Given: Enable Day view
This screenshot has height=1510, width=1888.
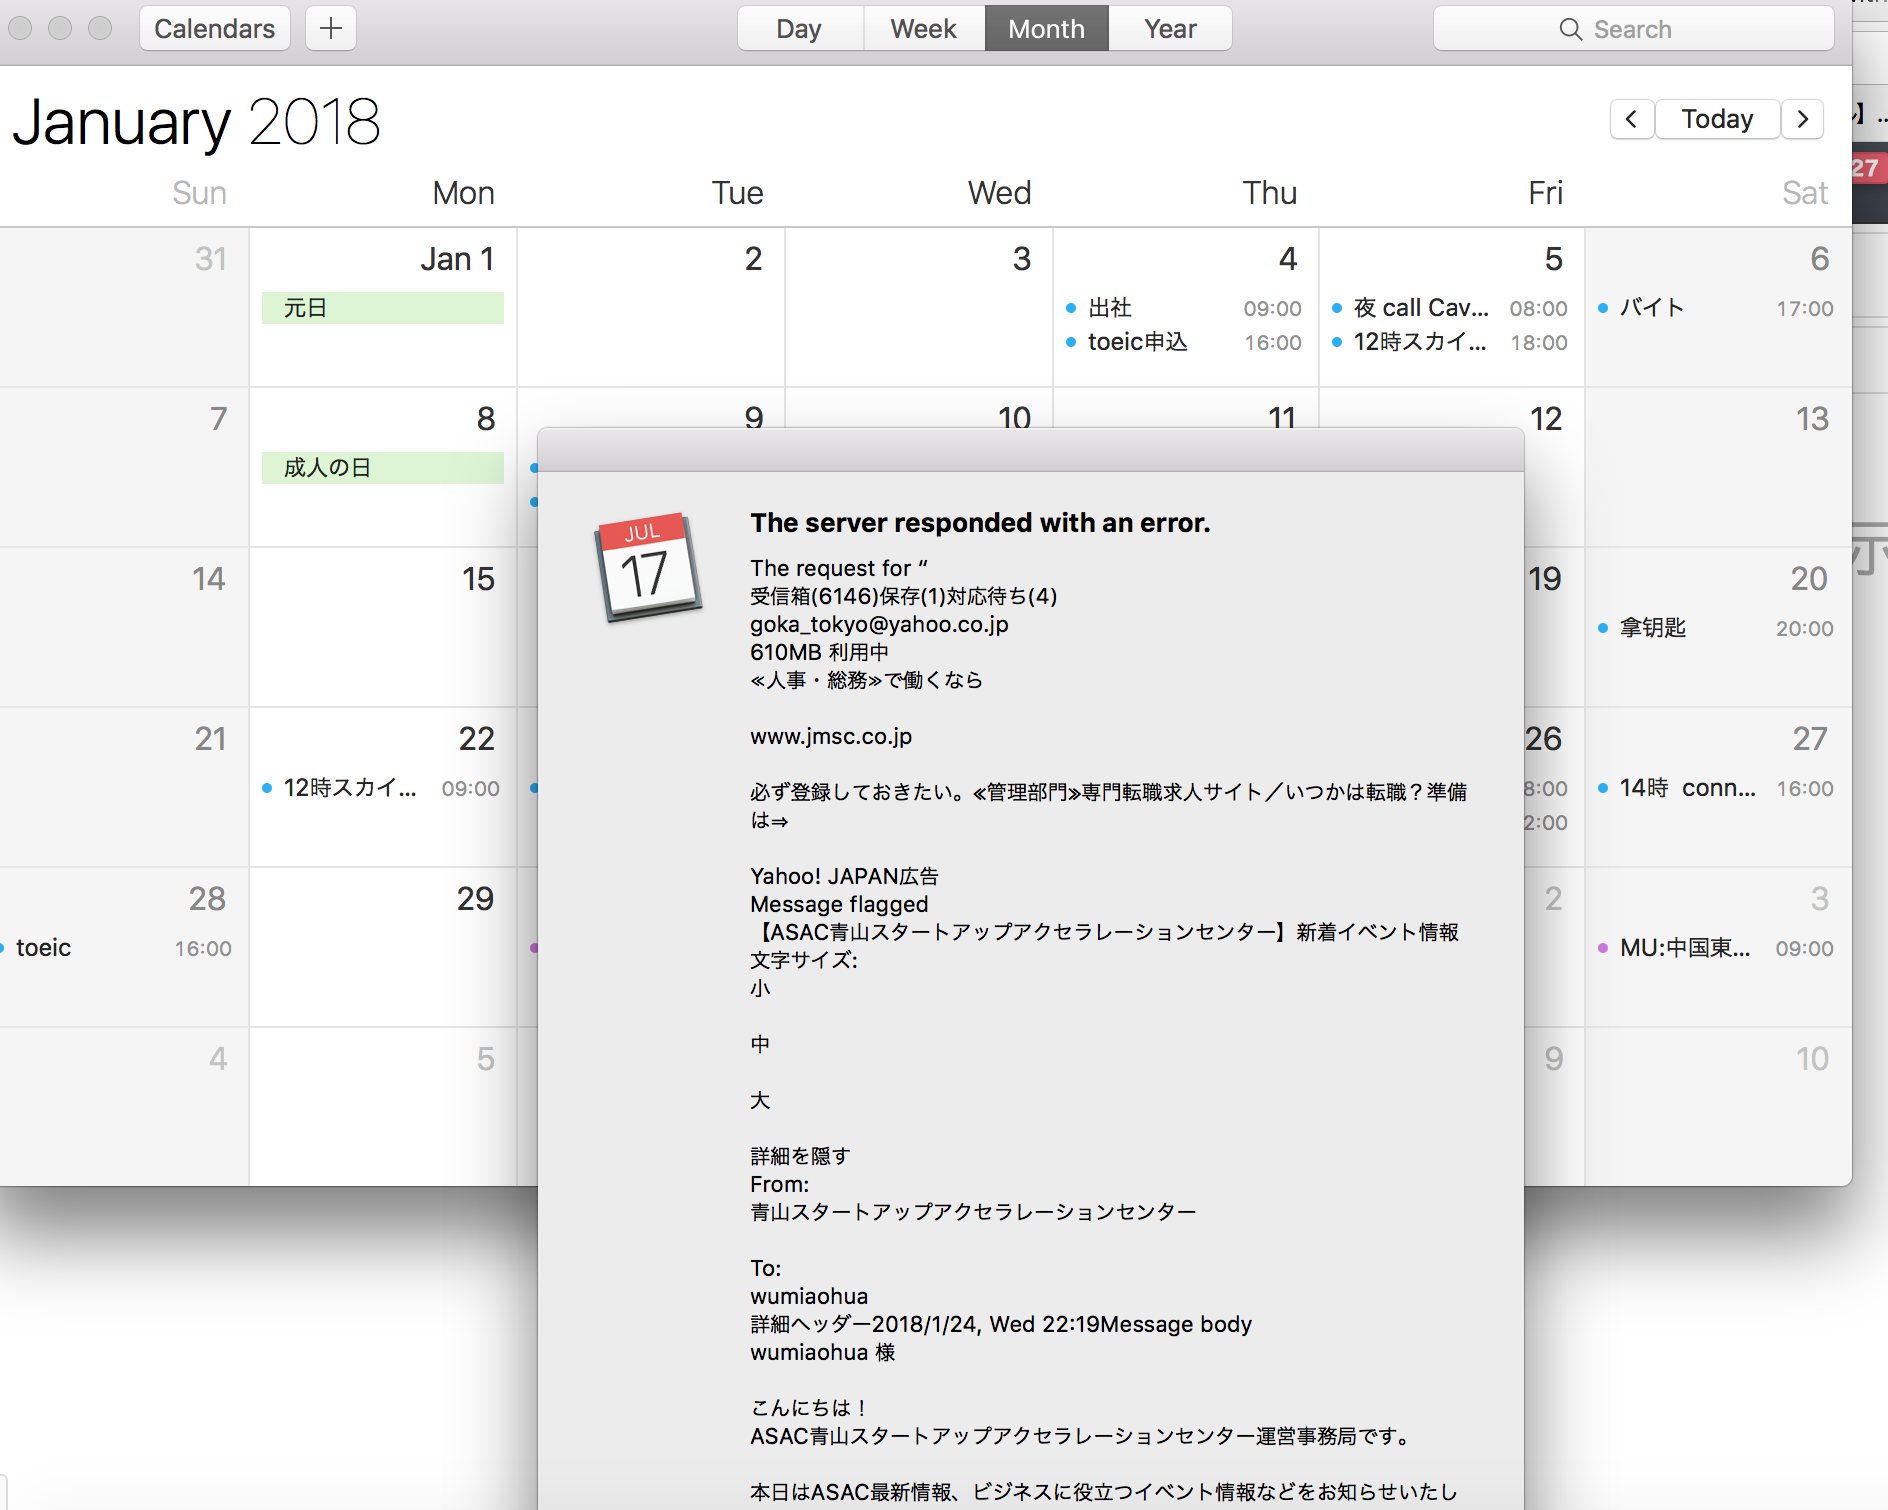Looking at the screenshot, I should 798,28.
